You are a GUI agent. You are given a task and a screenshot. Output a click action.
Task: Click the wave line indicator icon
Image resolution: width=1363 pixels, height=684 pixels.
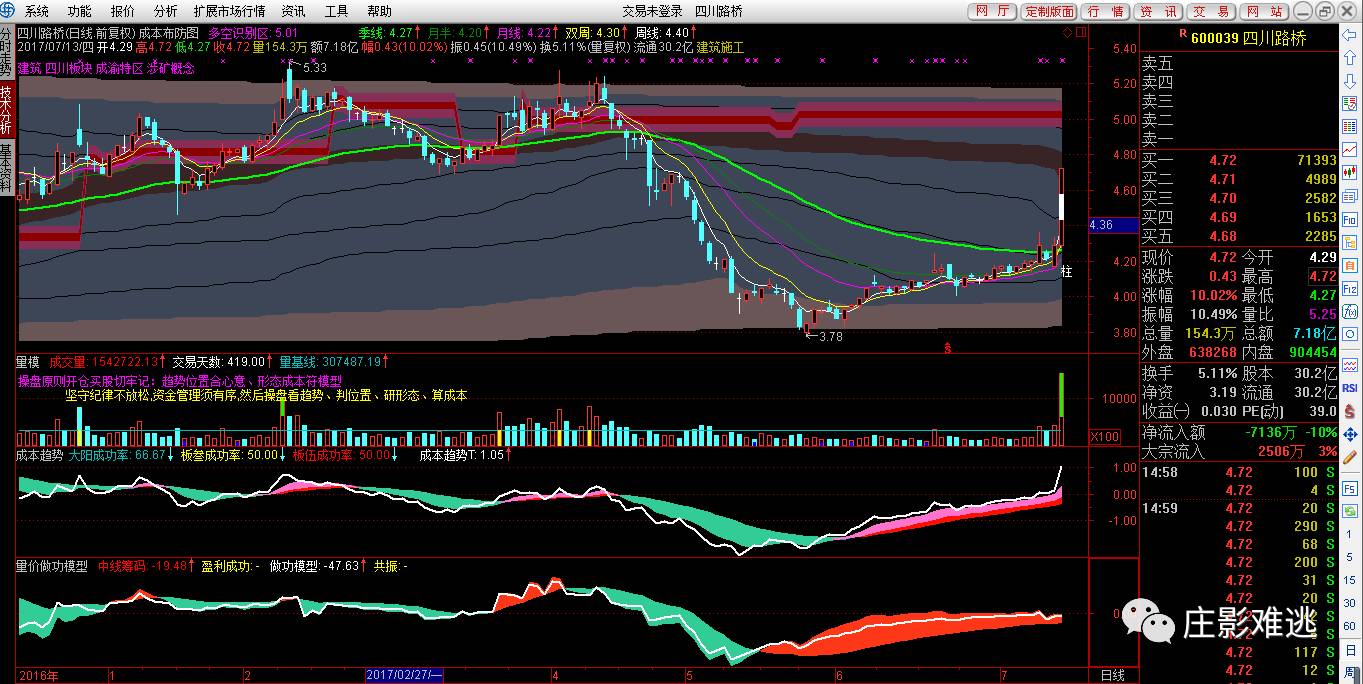(x=1349, y=364)
